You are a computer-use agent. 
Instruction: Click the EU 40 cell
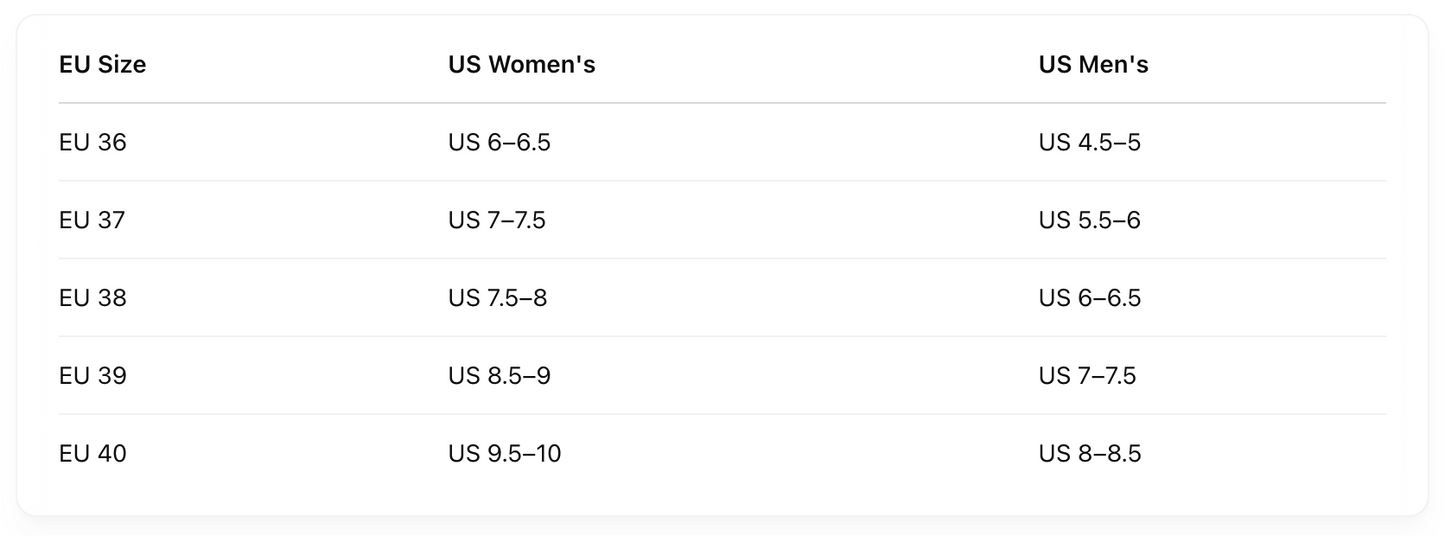click(x=93, y=454)
